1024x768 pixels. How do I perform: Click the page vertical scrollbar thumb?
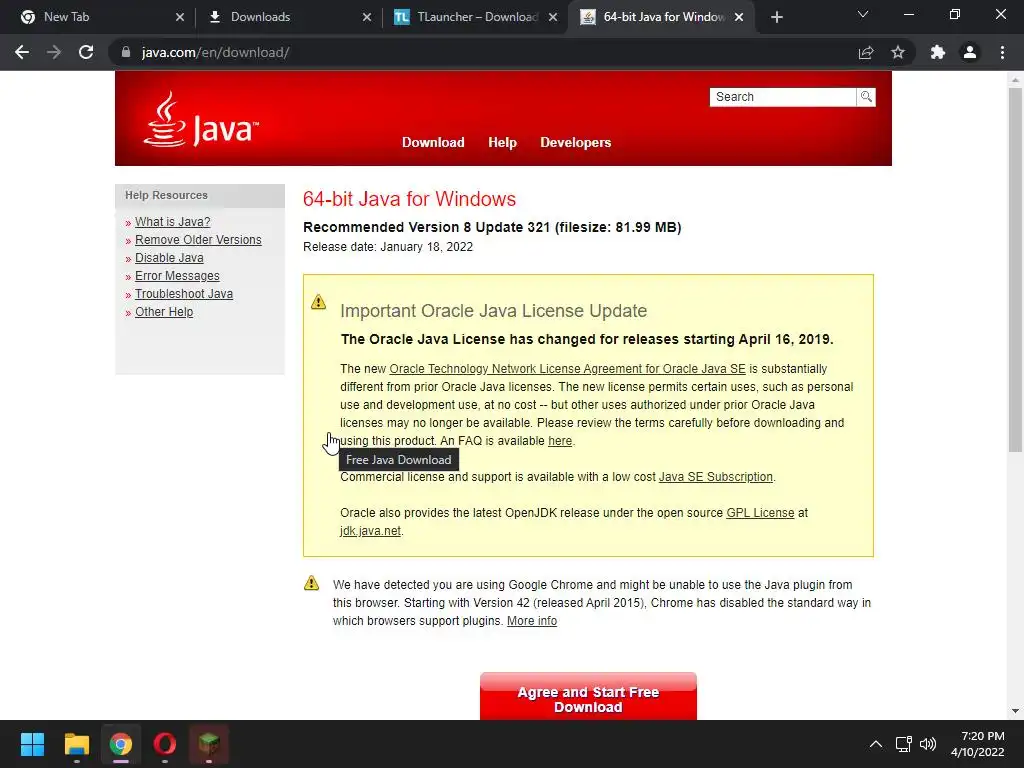[x=1015, y=269]
